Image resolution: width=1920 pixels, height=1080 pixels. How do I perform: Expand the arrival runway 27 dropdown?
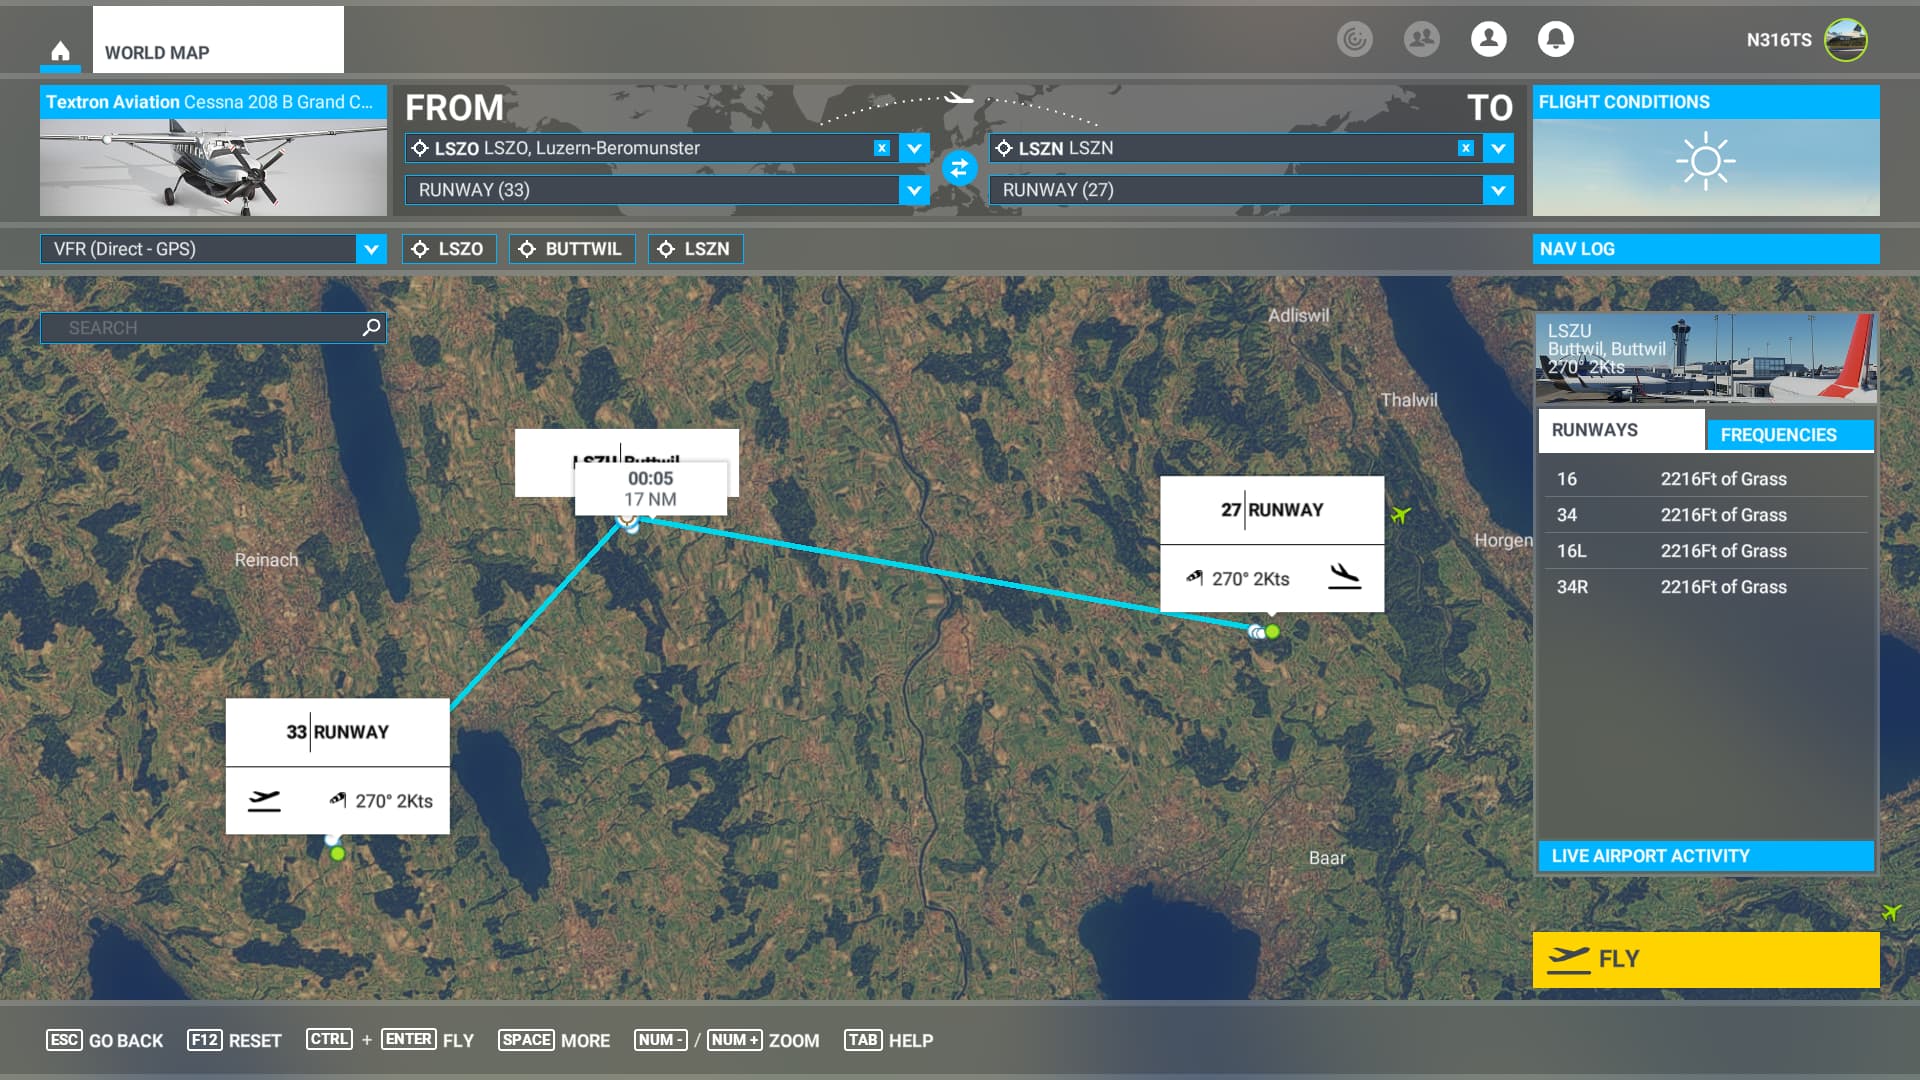point(1497,190)
